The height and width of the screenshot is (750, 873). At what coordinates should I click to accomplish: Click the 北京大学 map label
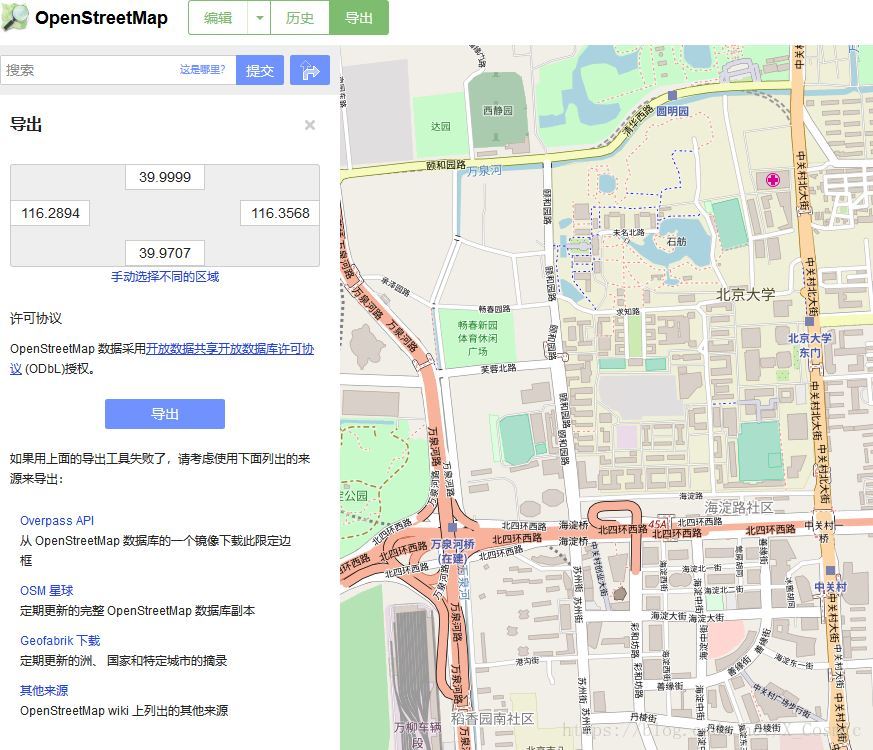coord(746,294)
